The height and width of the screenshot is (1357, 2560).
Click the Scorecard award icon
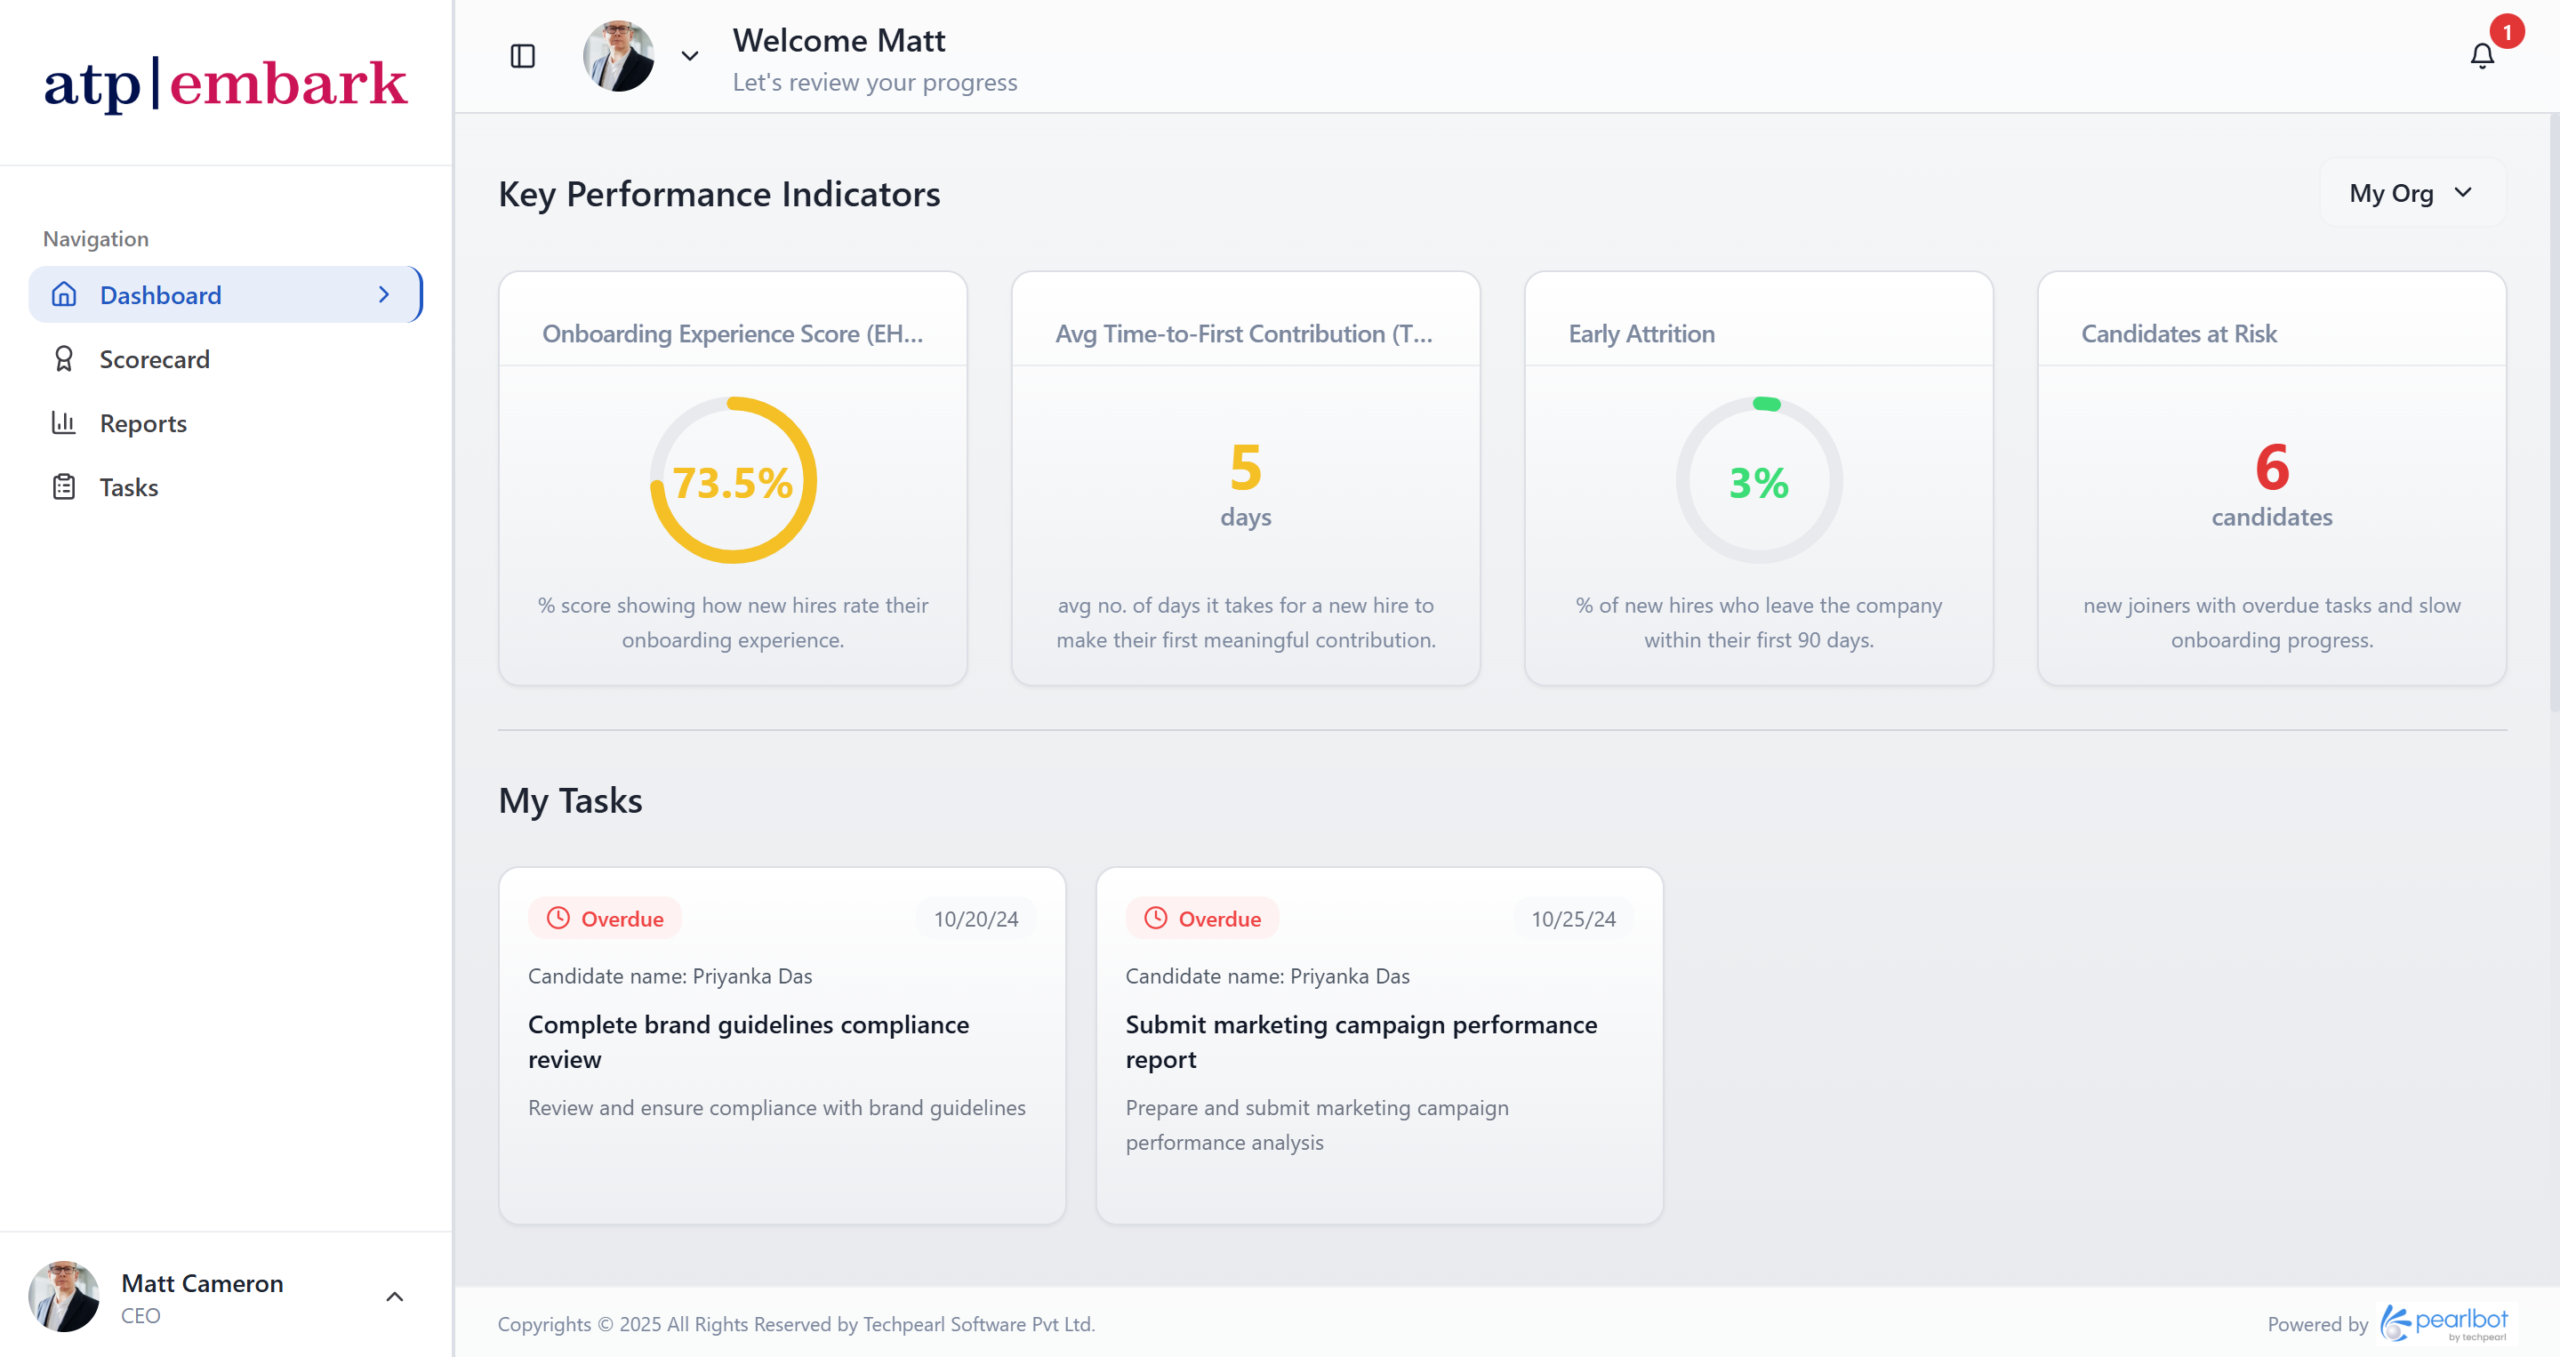point(64,359)
